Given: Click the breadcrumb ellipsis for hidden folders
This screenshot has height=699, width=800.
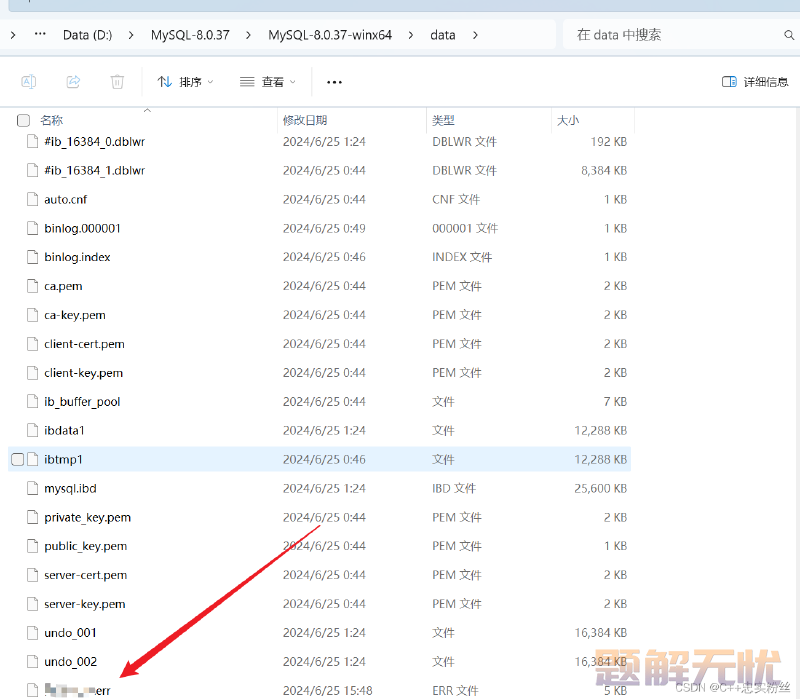Looking at the screenshot, I should pos(40,34).
